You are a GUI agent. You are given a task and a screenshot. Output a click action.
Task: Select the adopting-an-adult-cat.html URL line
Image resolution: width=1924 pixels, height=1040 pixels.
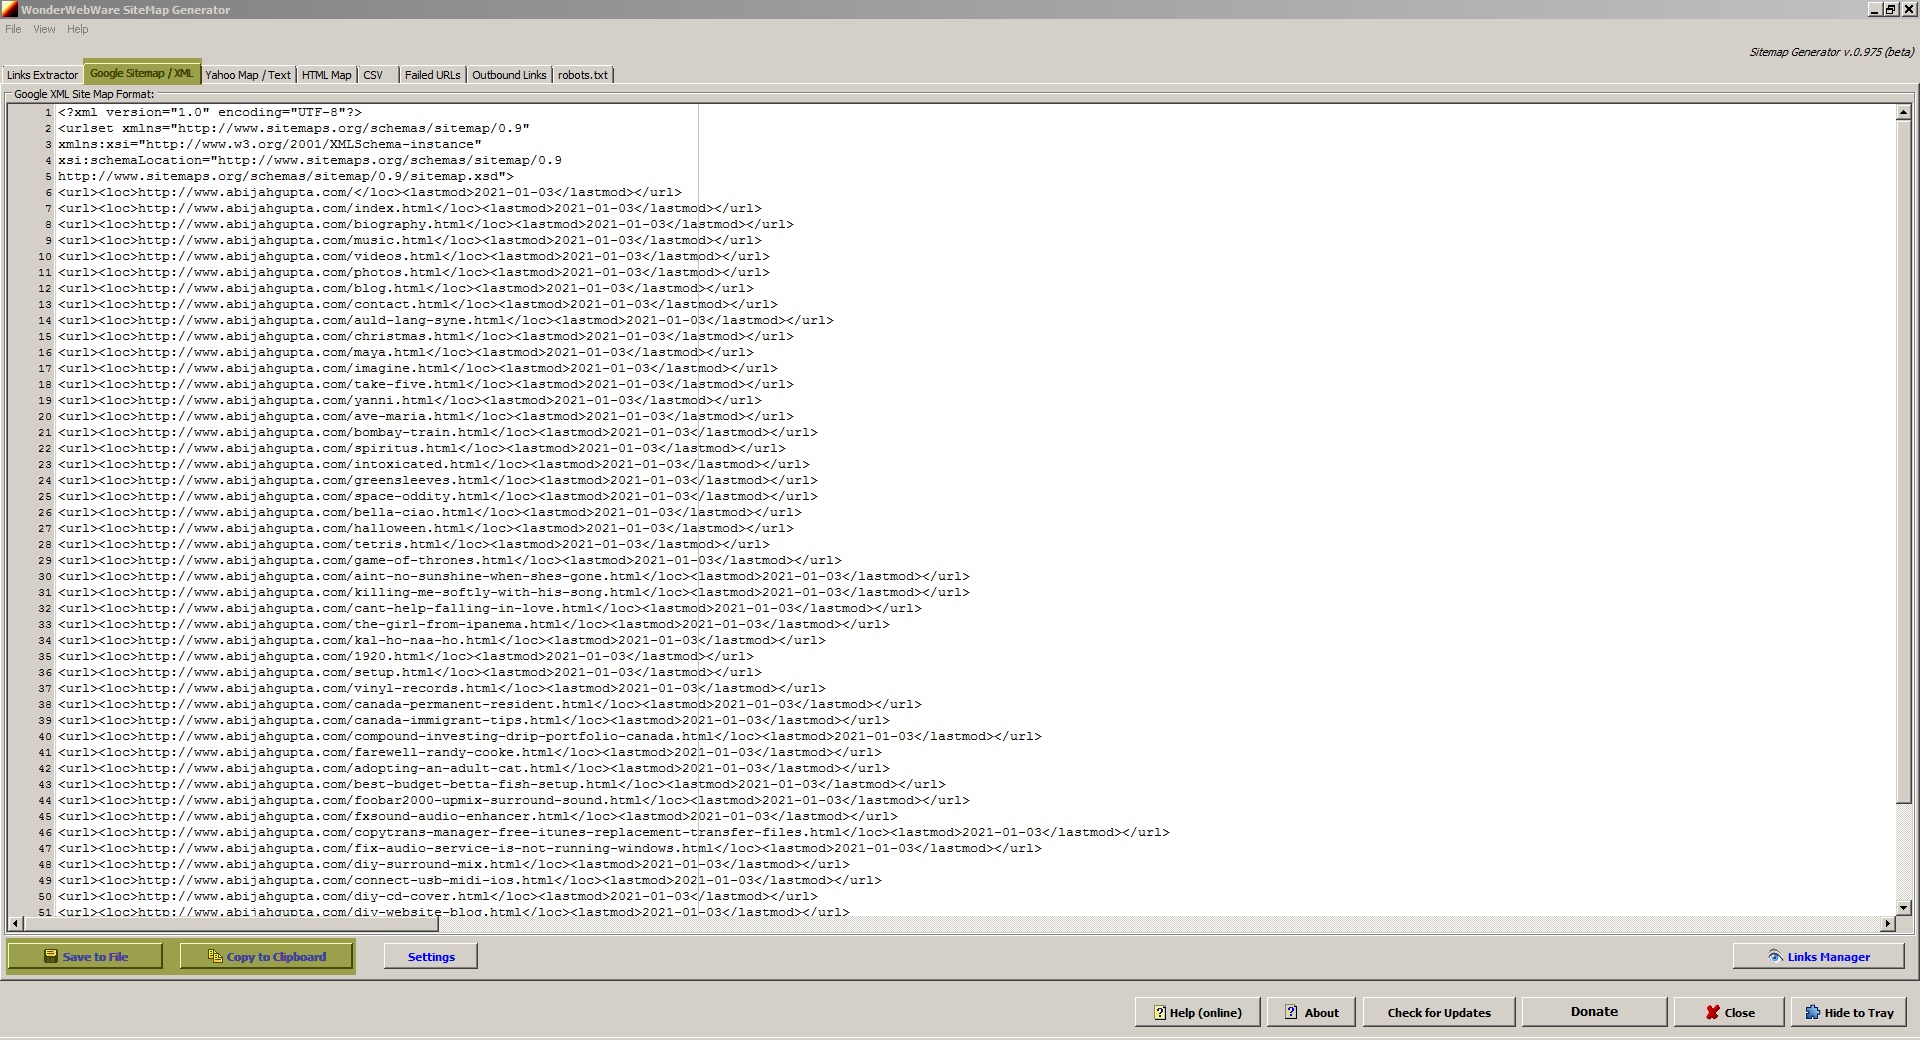(x=474, y=768)
